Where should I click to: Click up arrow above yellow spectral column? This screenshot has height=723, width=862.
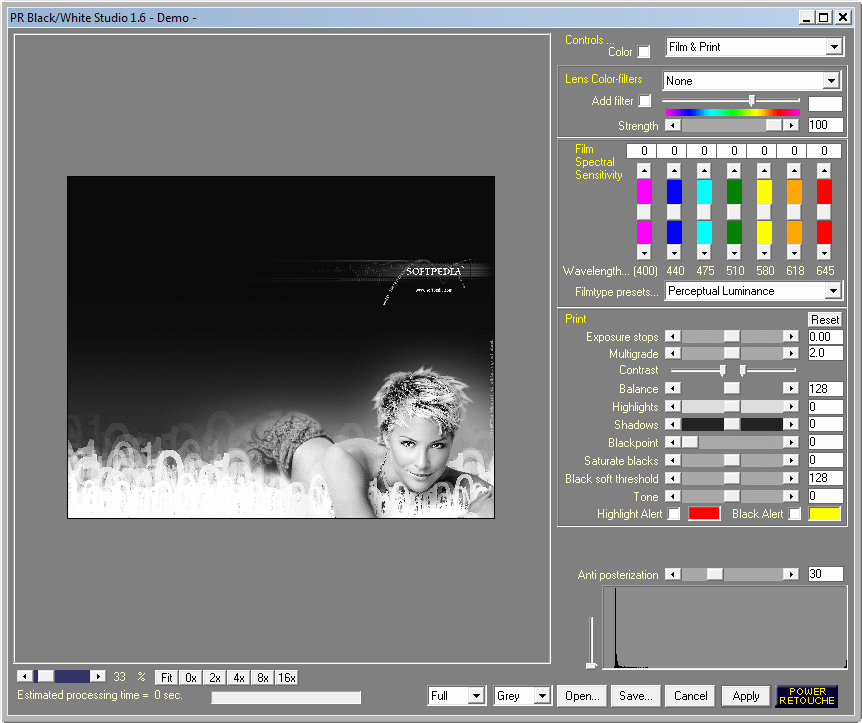[x=764, y=171]
